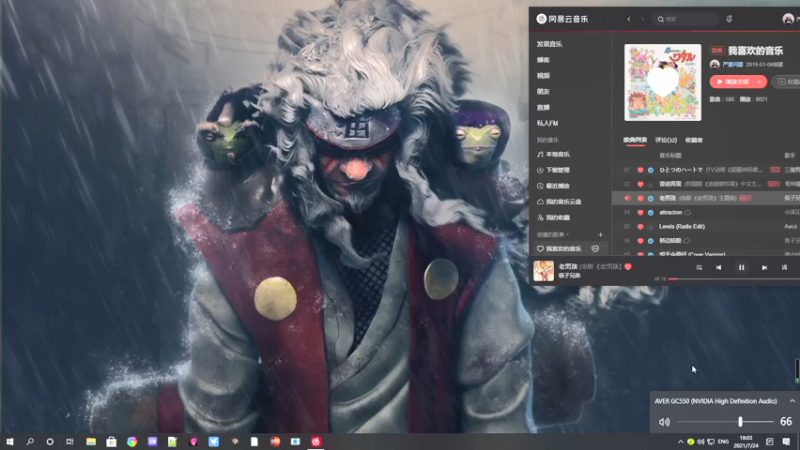Image resolution: width=800 pixels, height=450 pixels.
Task: Switch to the 歌曲列表 tab
Action: pyautogui.click(x=635, y=140)
